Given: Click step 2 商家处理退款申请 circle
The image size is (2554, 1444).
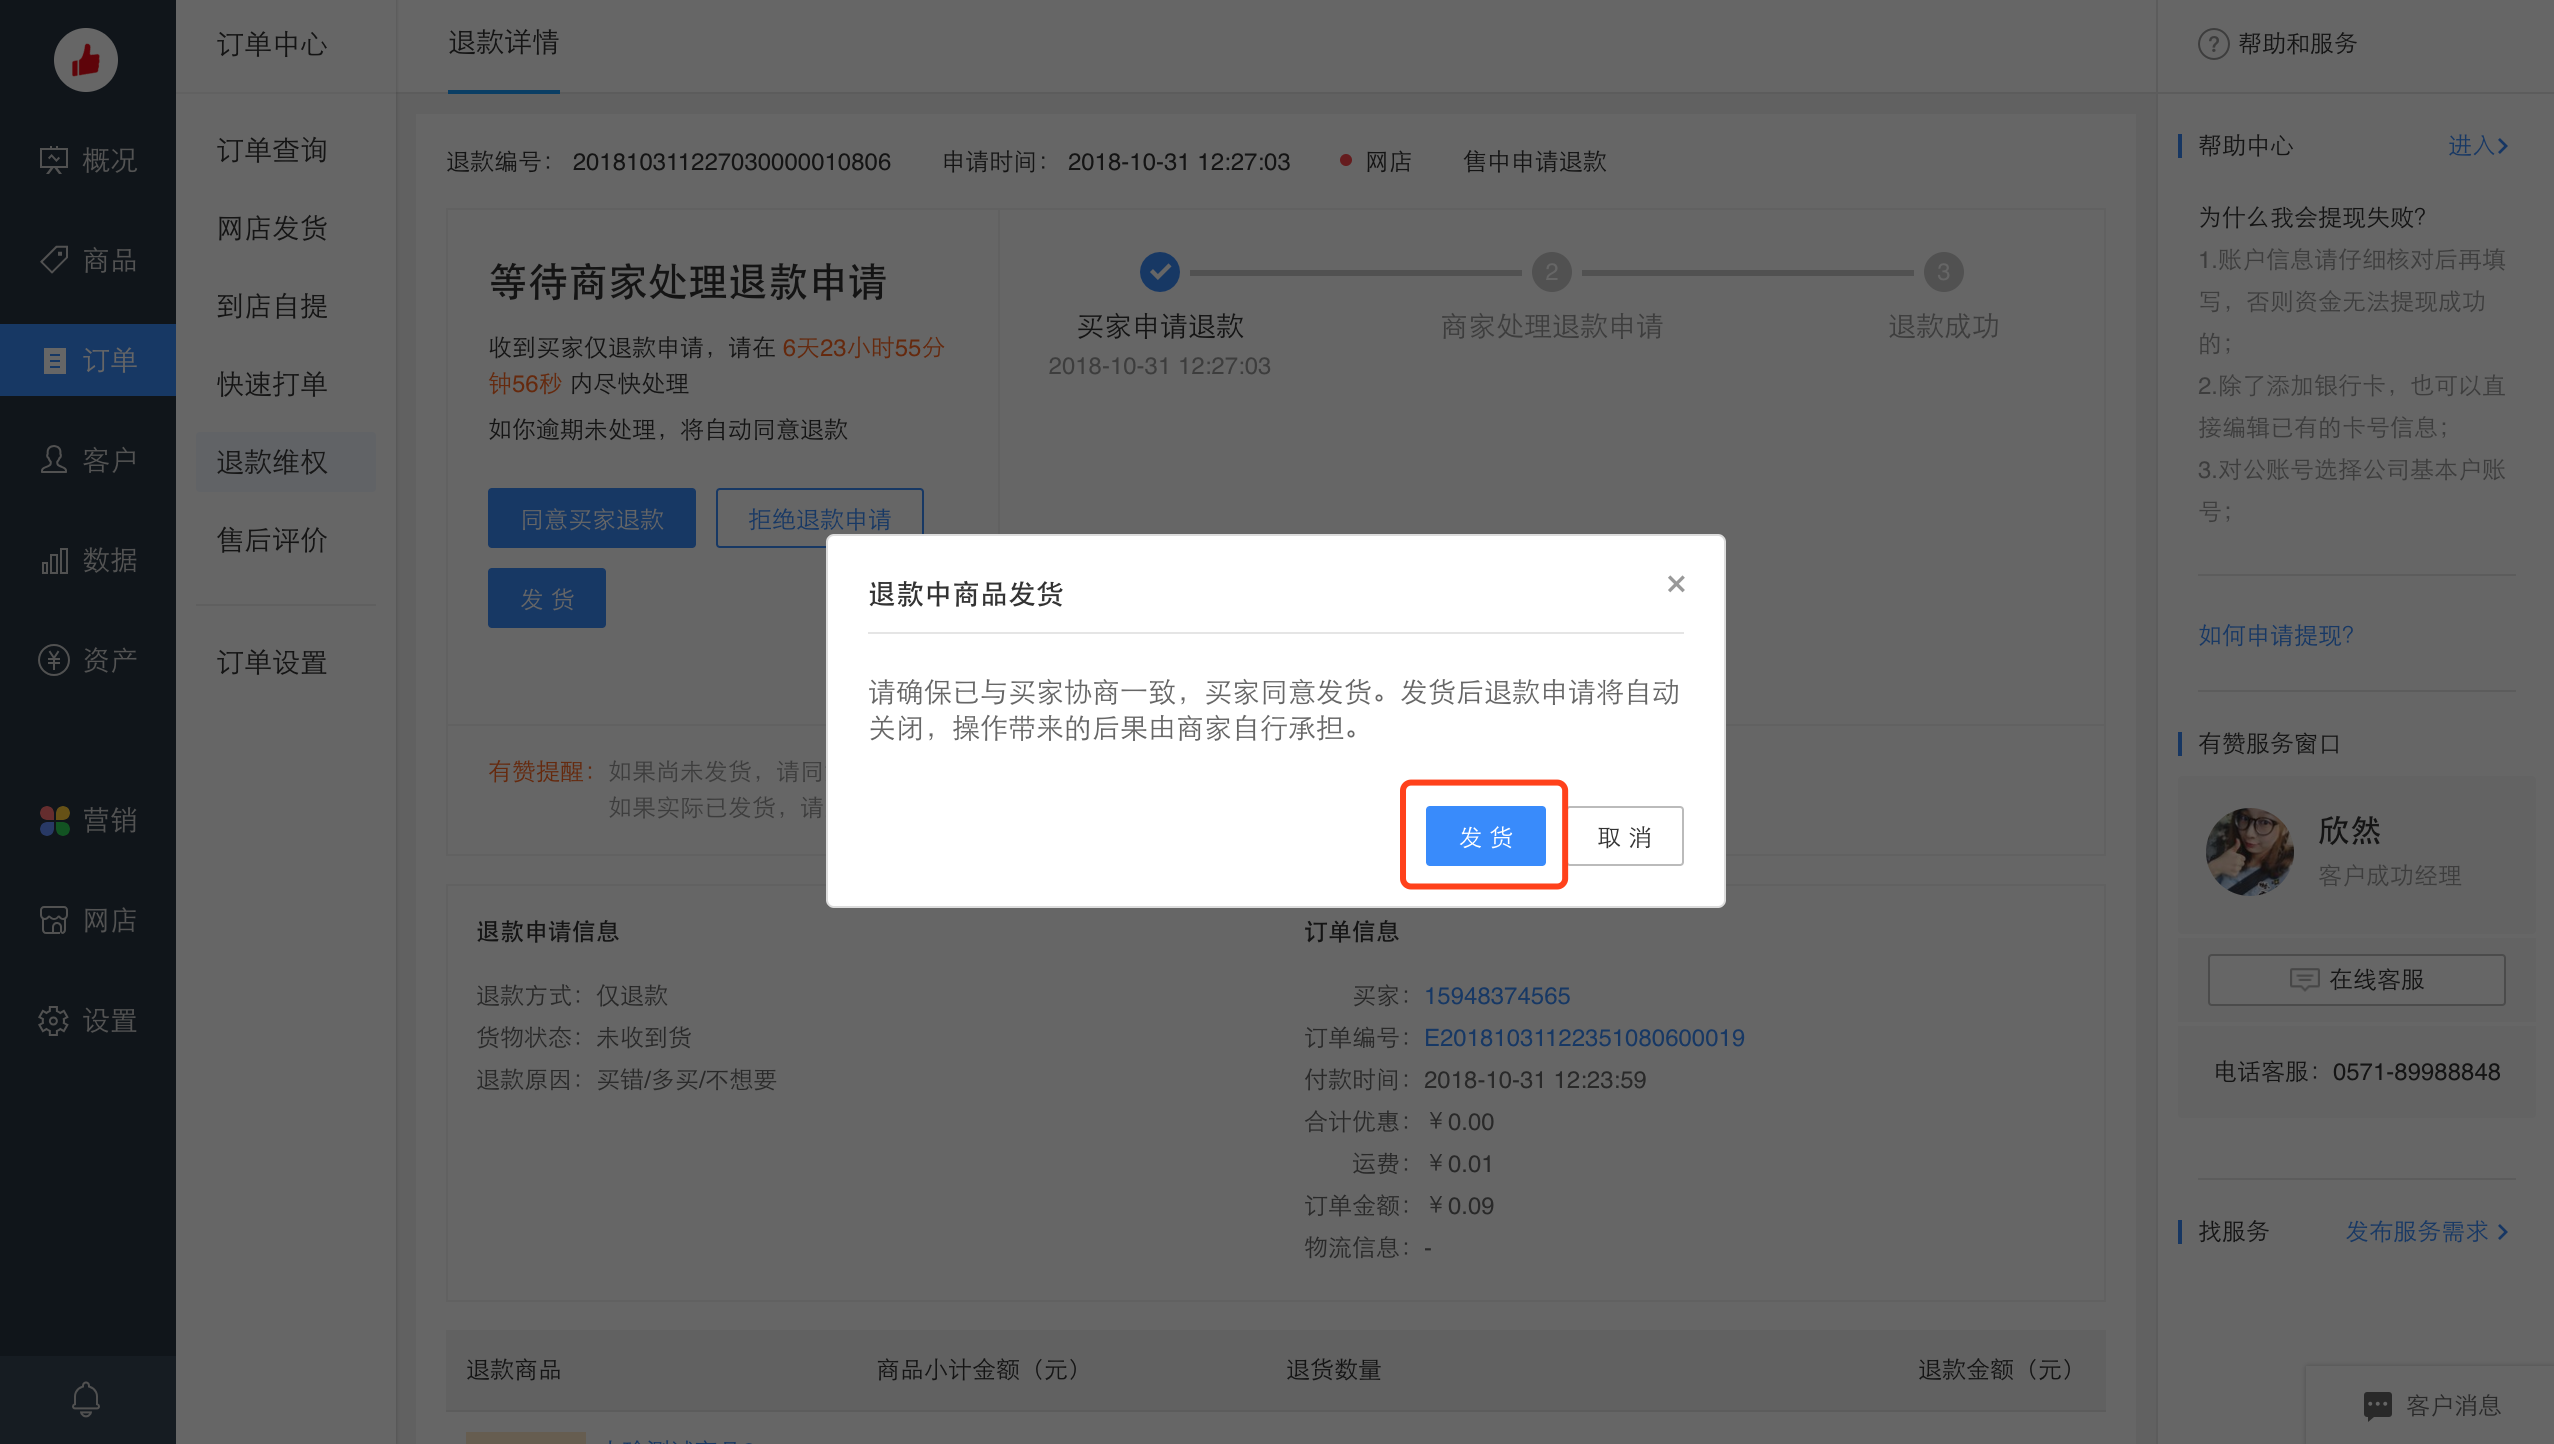Looking at the screenshot, I should (x=1551, y=272).
